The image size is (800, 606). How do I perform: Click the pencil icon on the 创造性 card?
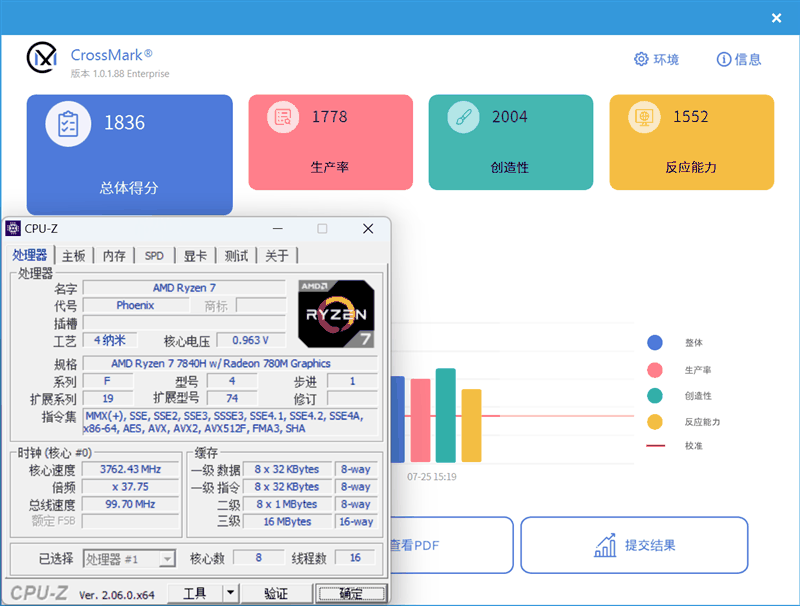pyautogui.click(x=462, y=117)
